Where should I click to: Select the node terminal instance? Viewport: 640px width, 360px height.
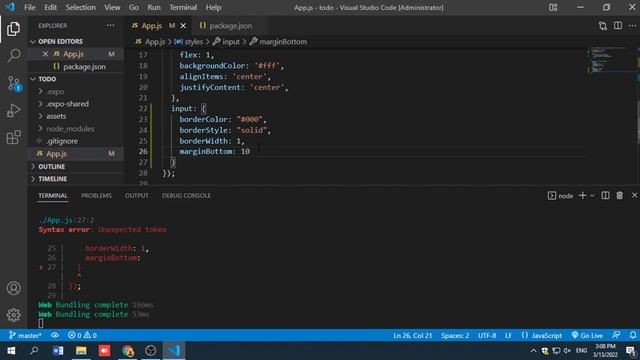point(560,196)
